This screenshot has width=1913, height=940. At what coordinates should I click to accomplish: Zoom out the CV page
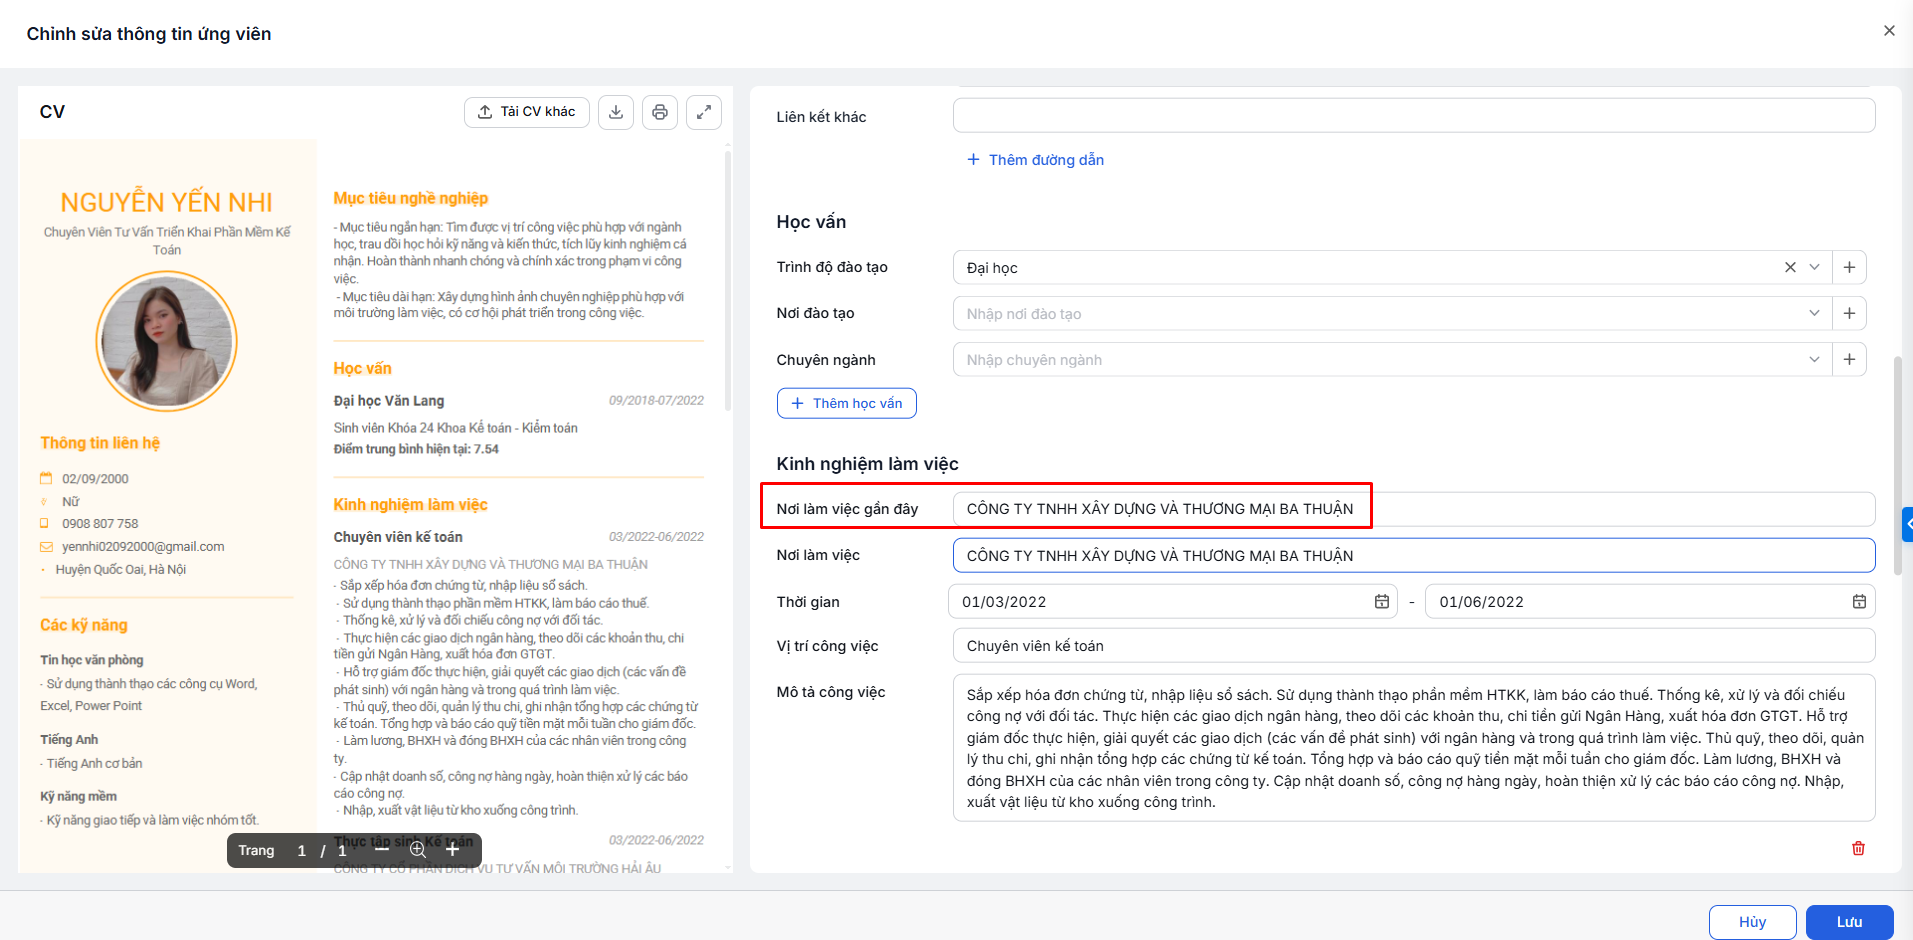pos(382,850)
